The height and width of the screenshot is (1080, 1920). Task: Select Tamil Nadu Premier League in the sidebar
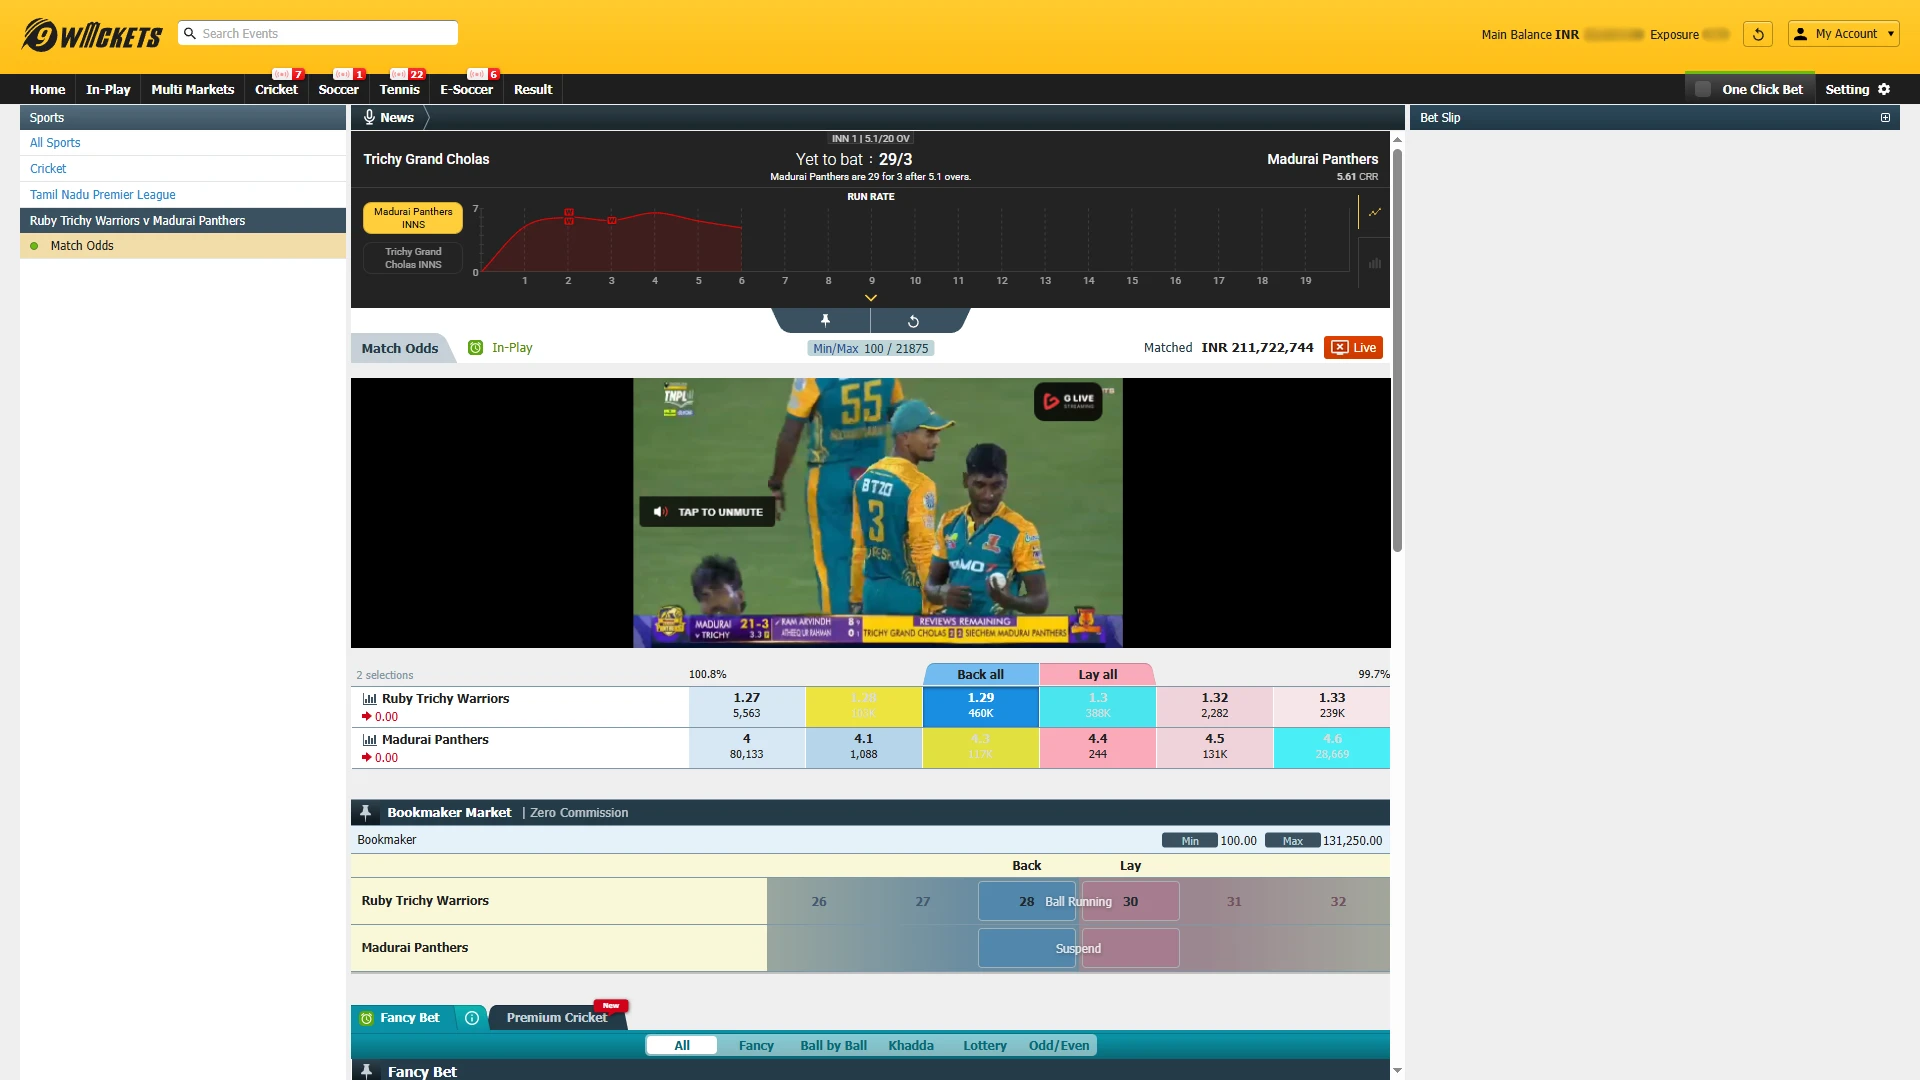(102, 194)
